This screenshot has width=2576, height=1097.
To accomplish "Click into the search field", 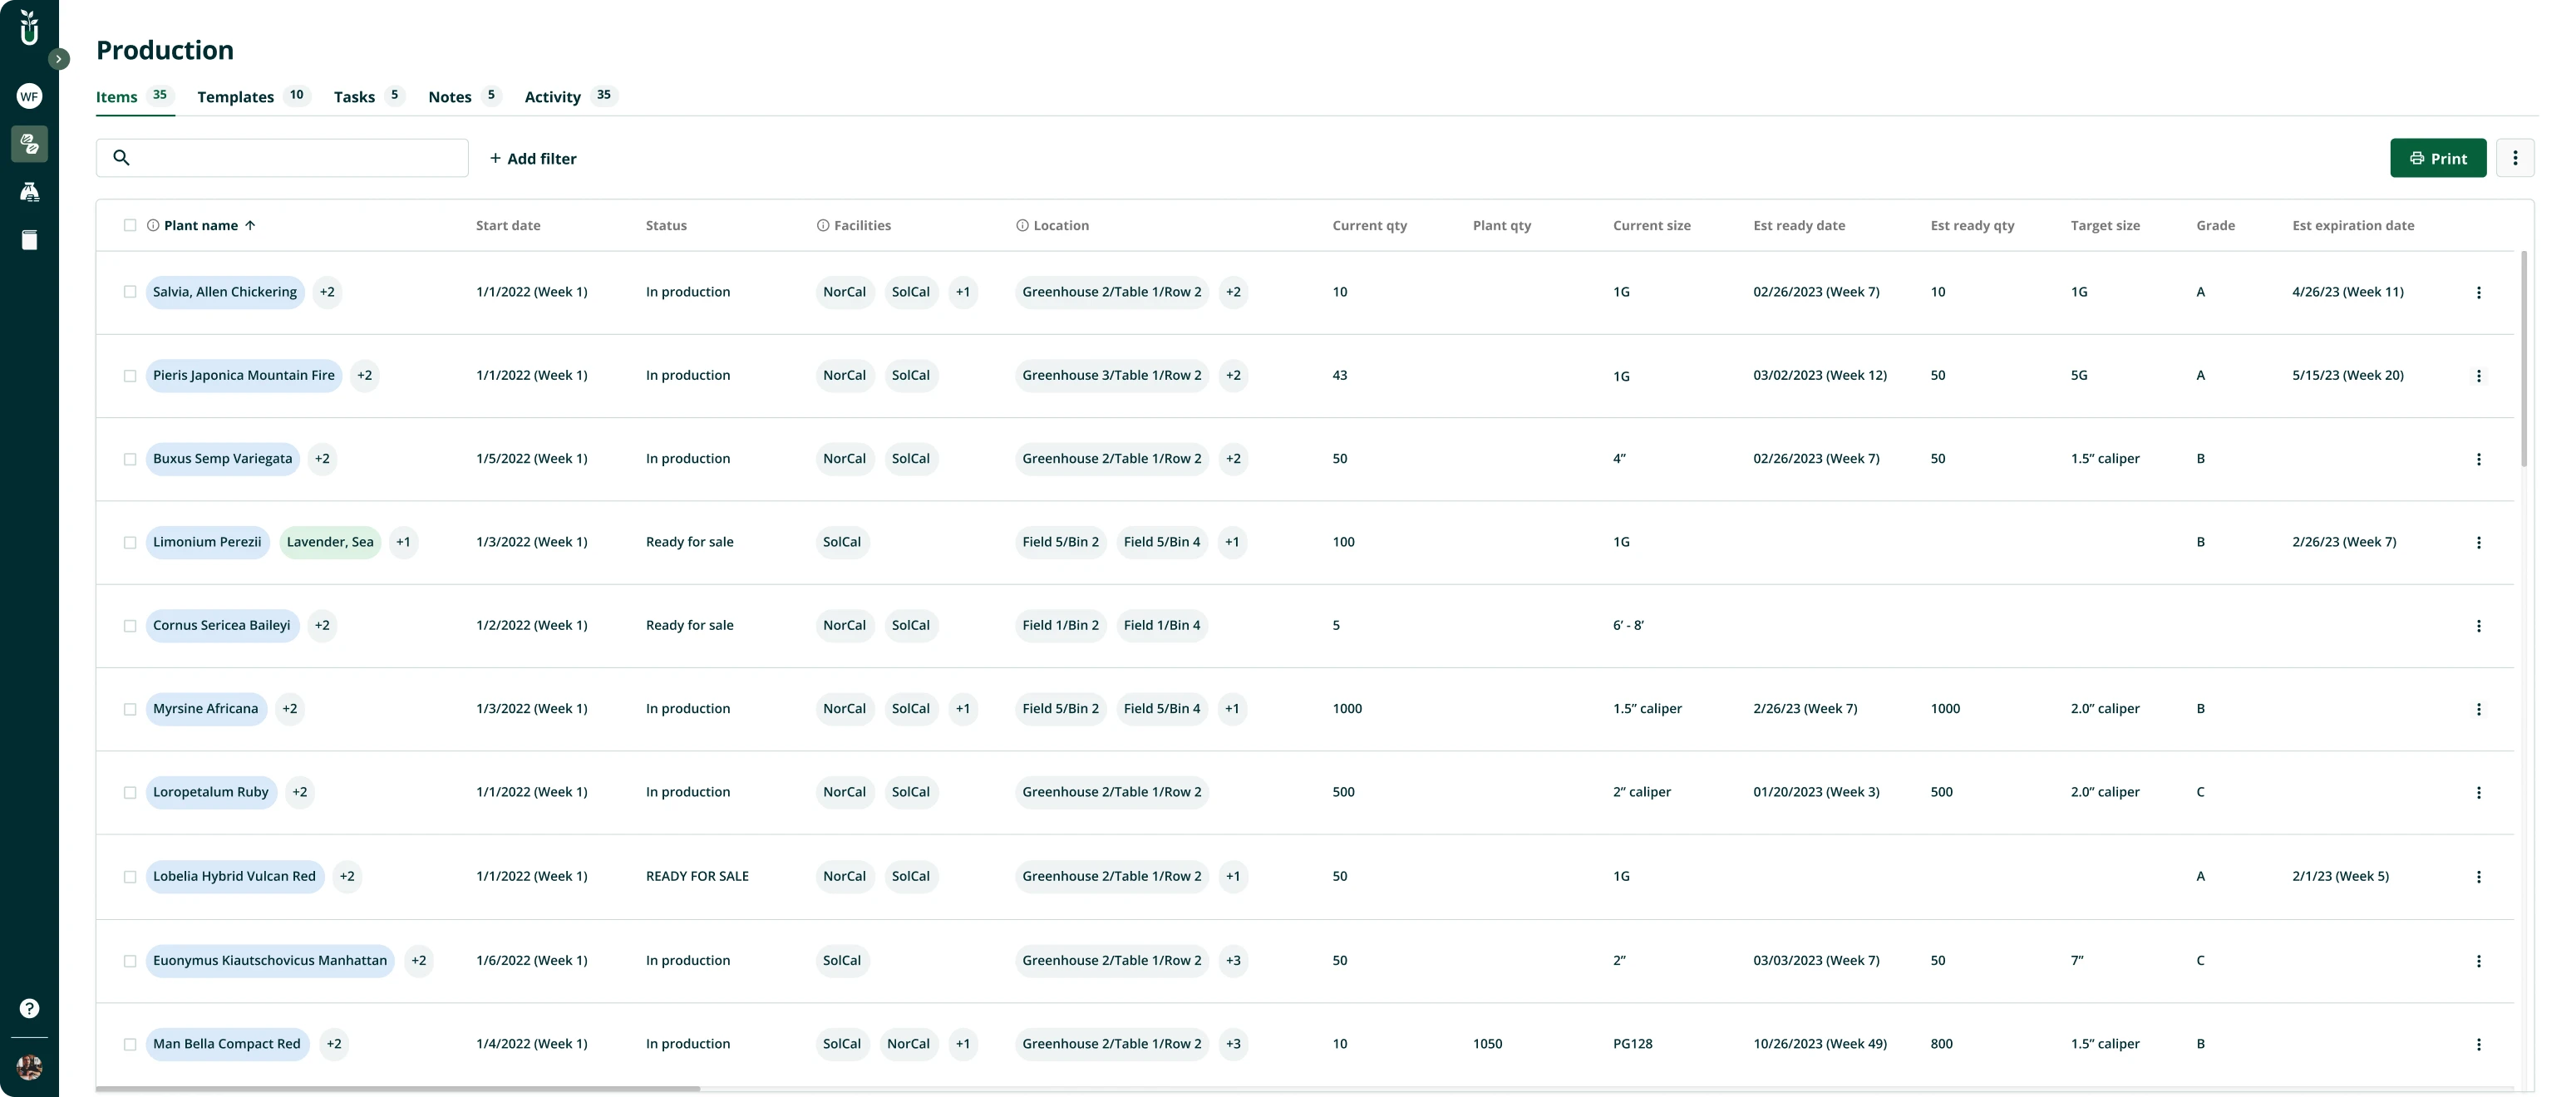I will click(x=282, y=157).
